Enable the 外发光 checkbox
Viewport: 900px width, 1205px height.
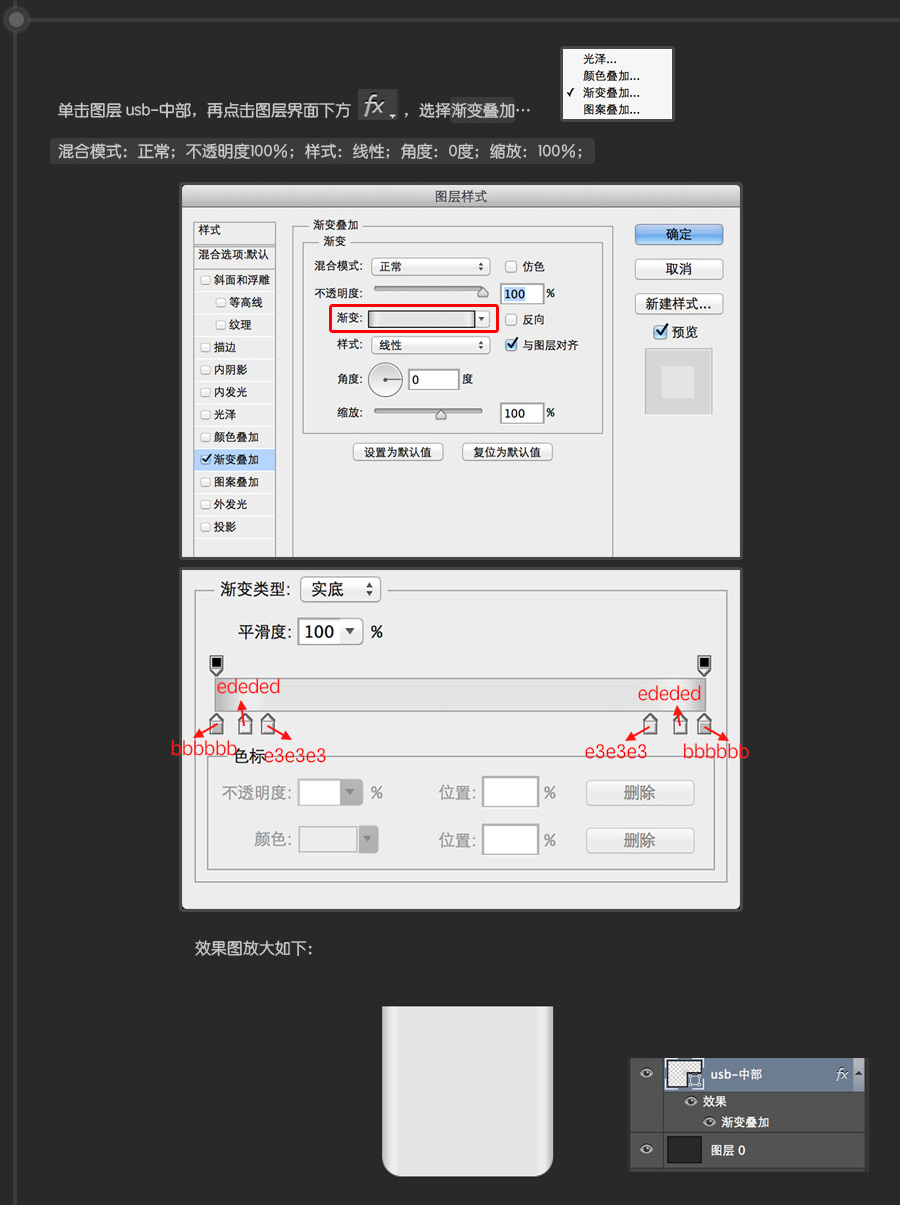(x=206, y=504)
